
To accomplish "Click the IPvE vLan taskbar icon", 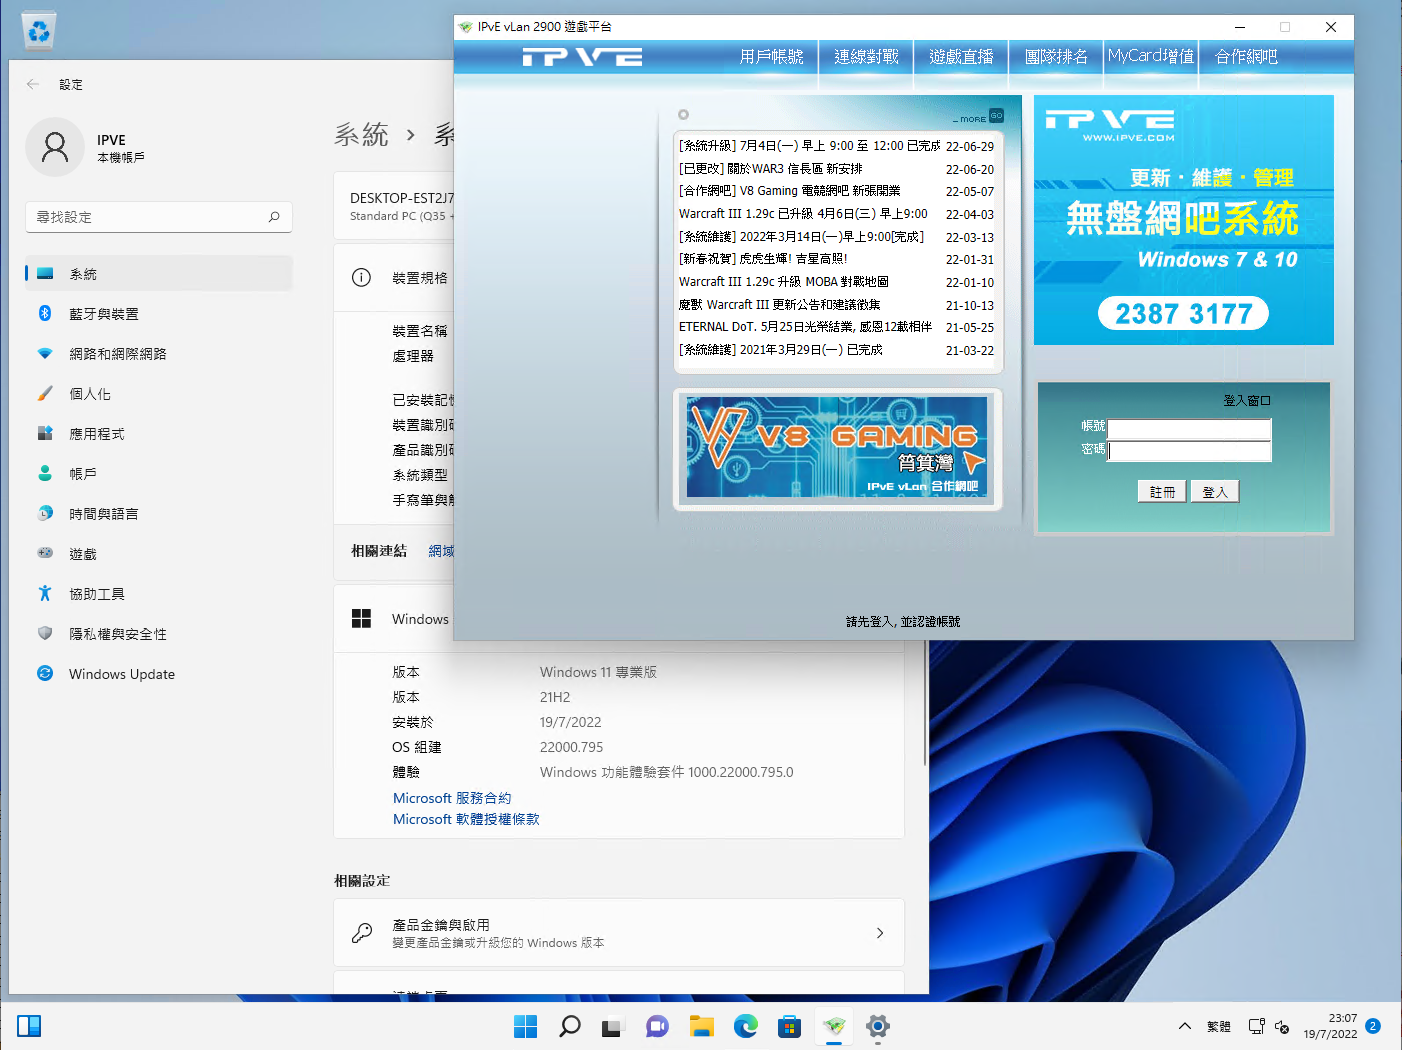I will [x=834, y=1026].
